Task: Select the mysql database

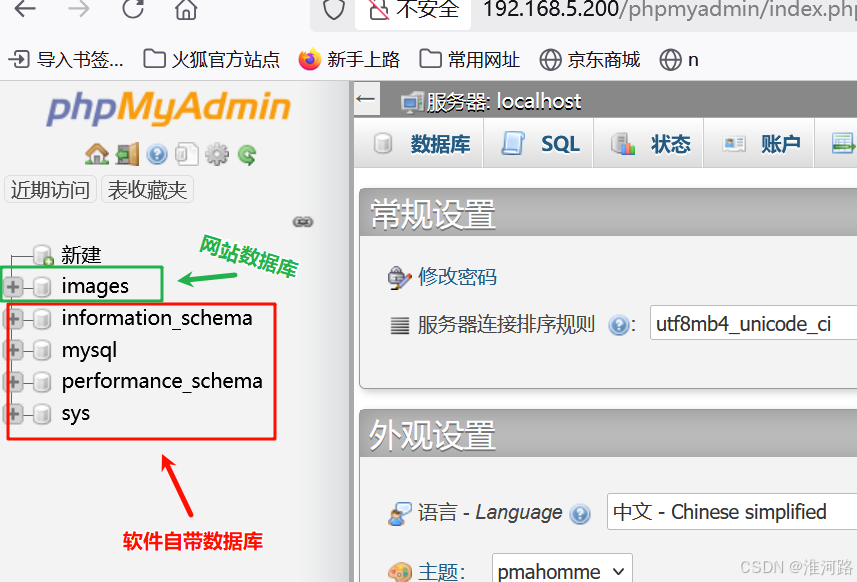Action: 89,350
